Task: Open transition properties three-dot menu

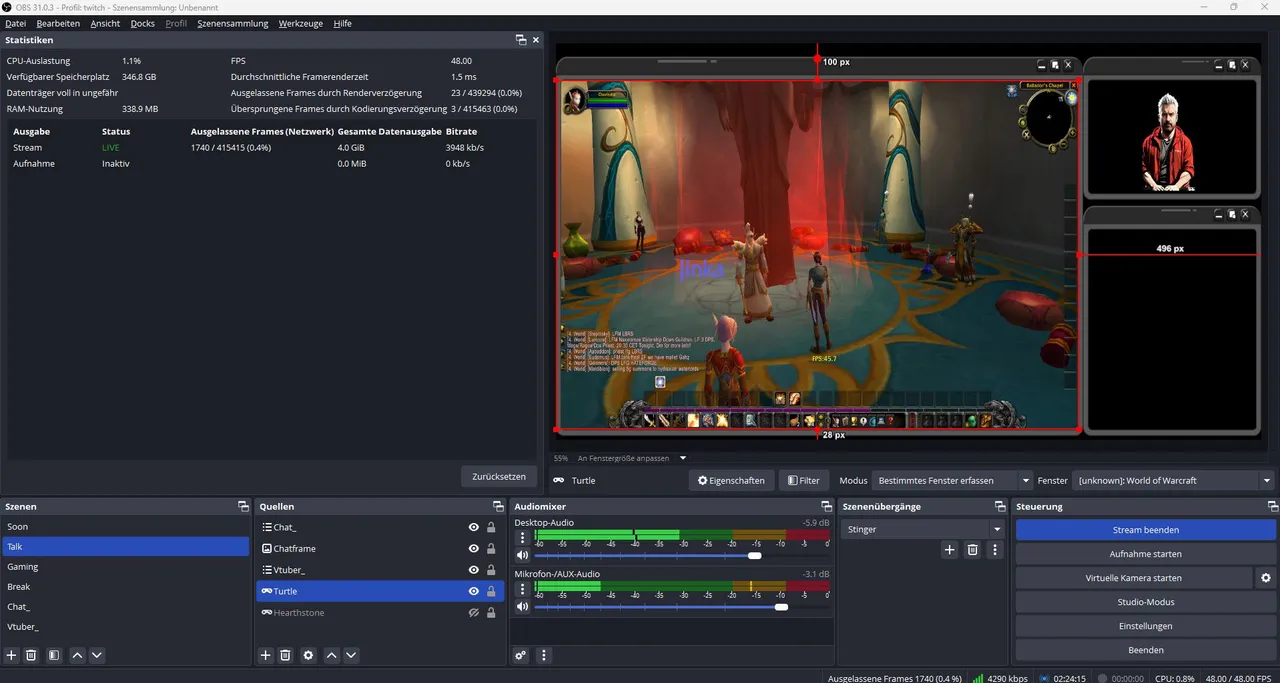Action: click(x=994, y=549)
